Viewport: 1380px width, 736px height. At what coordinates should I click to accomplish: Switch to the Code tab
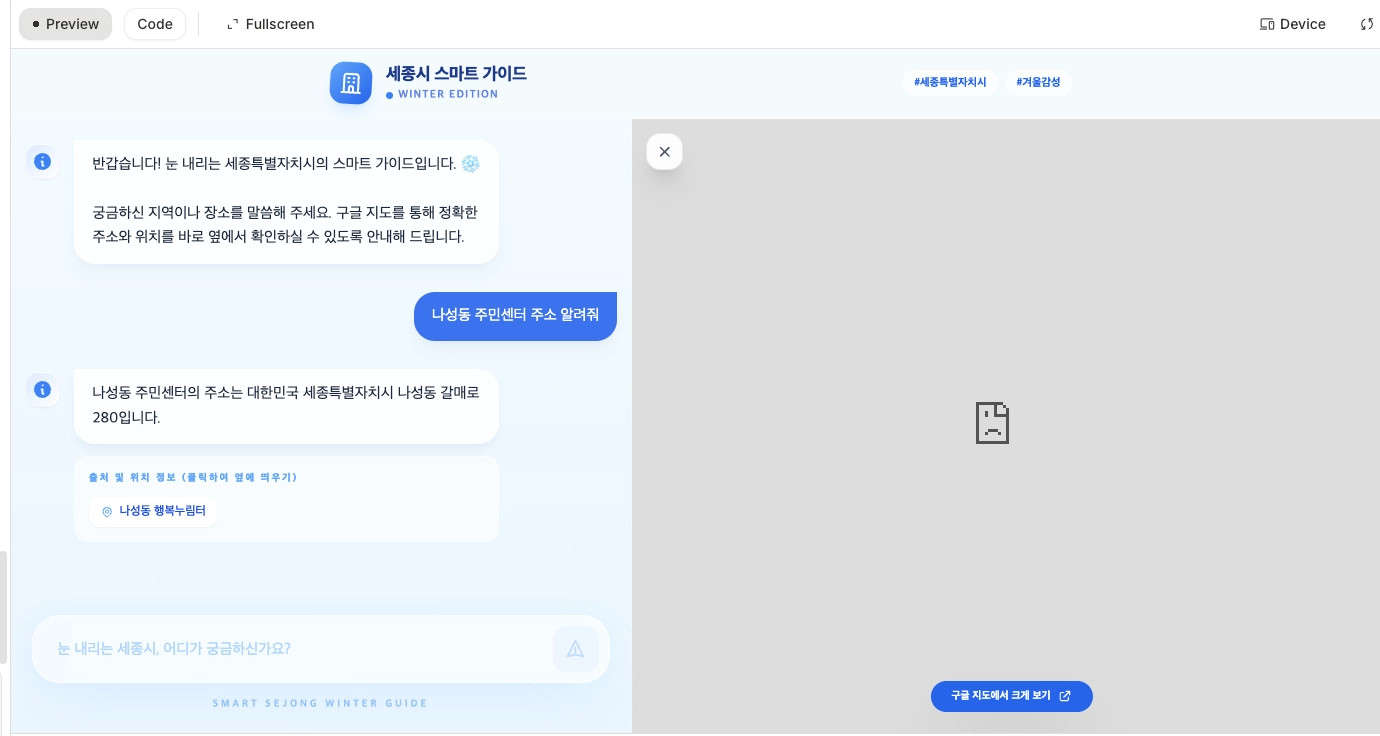click(x=155, y=24)
